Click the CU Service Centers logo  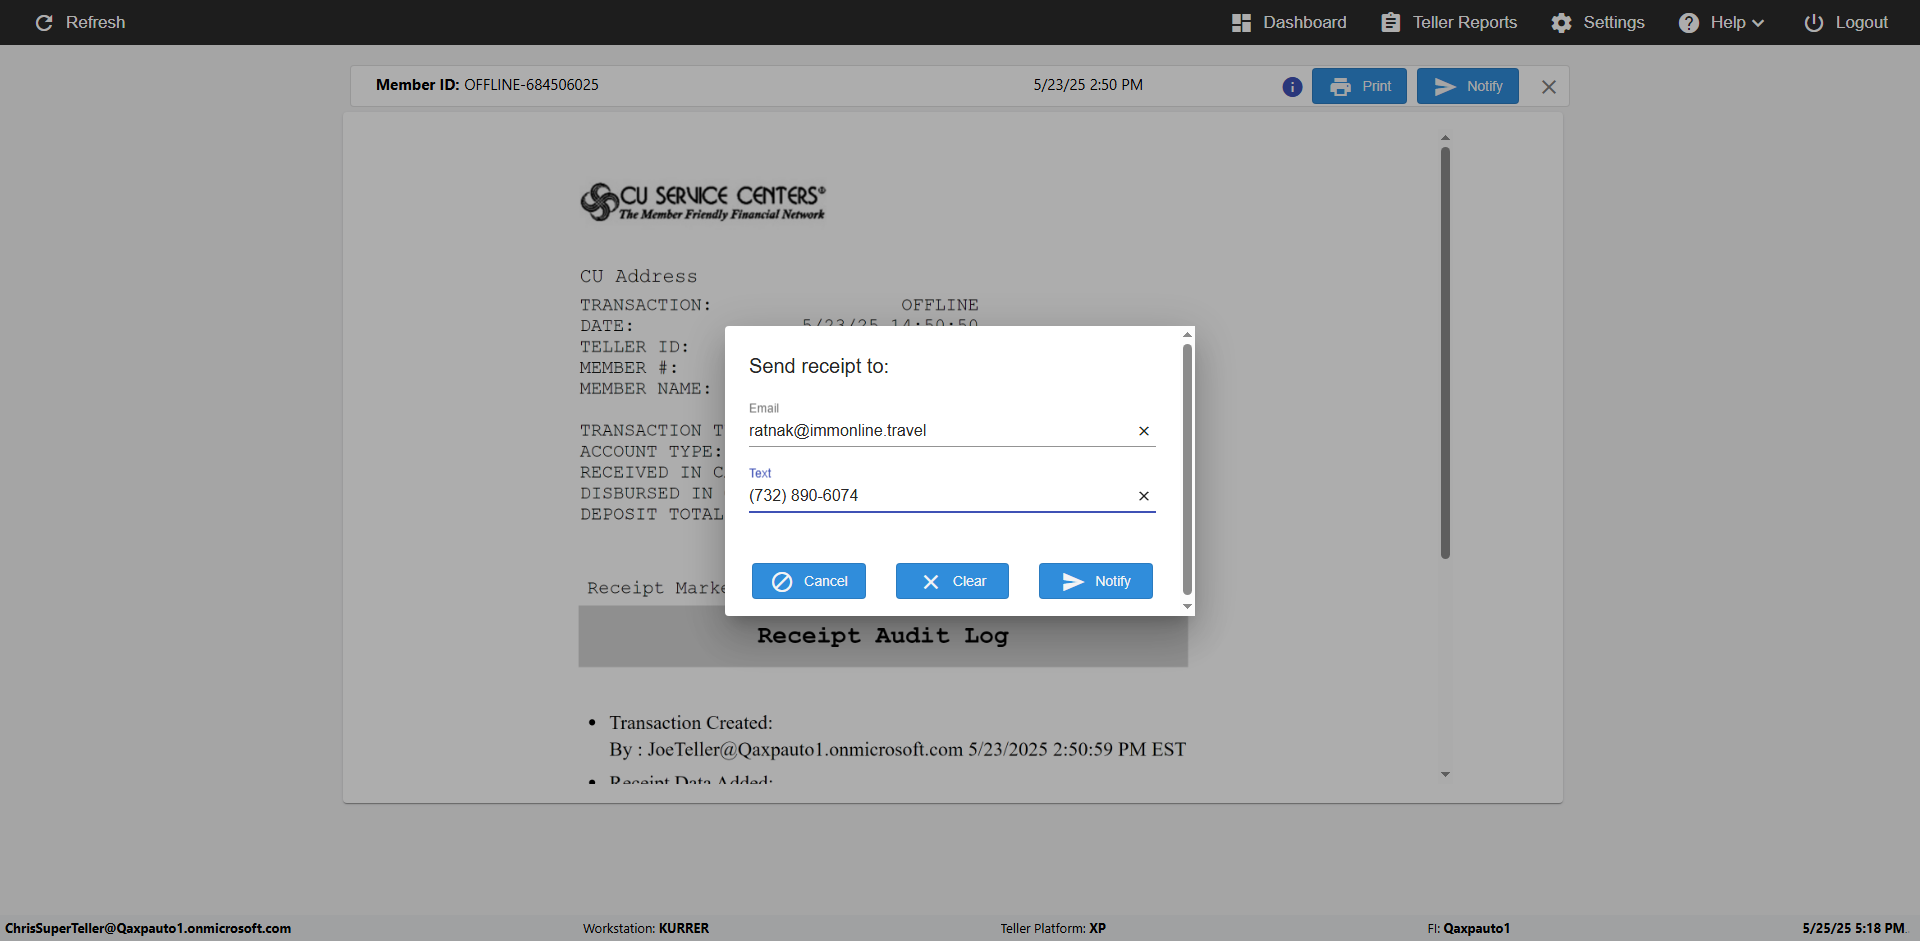[x=703, y=202]
